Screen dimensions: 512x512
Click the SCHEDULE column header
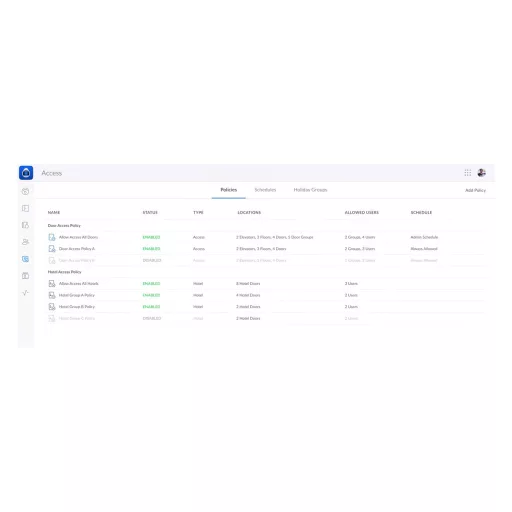421,212
